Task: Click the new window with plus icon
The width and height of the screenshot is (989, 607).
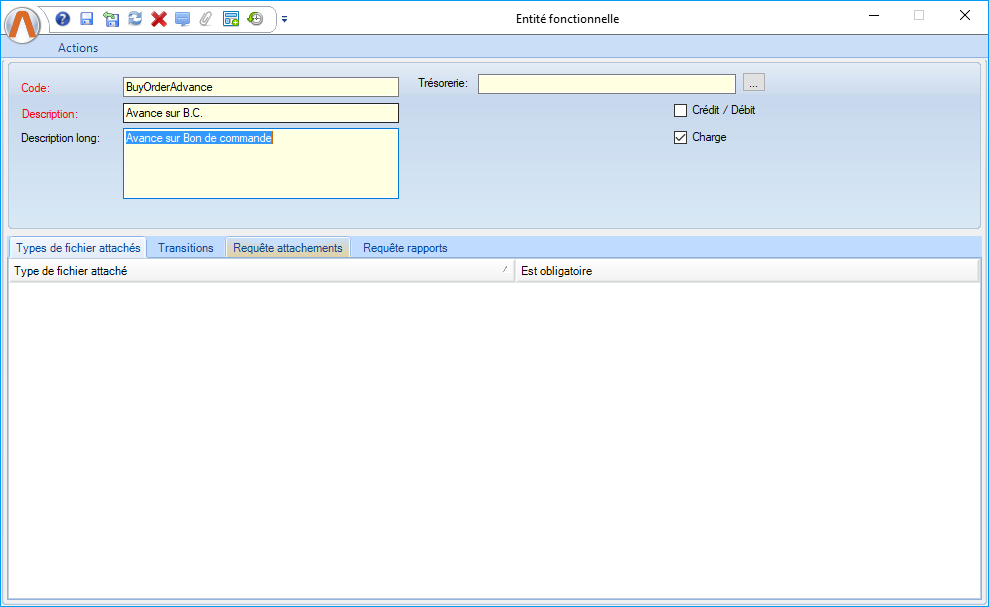Action: coord(231,18)
